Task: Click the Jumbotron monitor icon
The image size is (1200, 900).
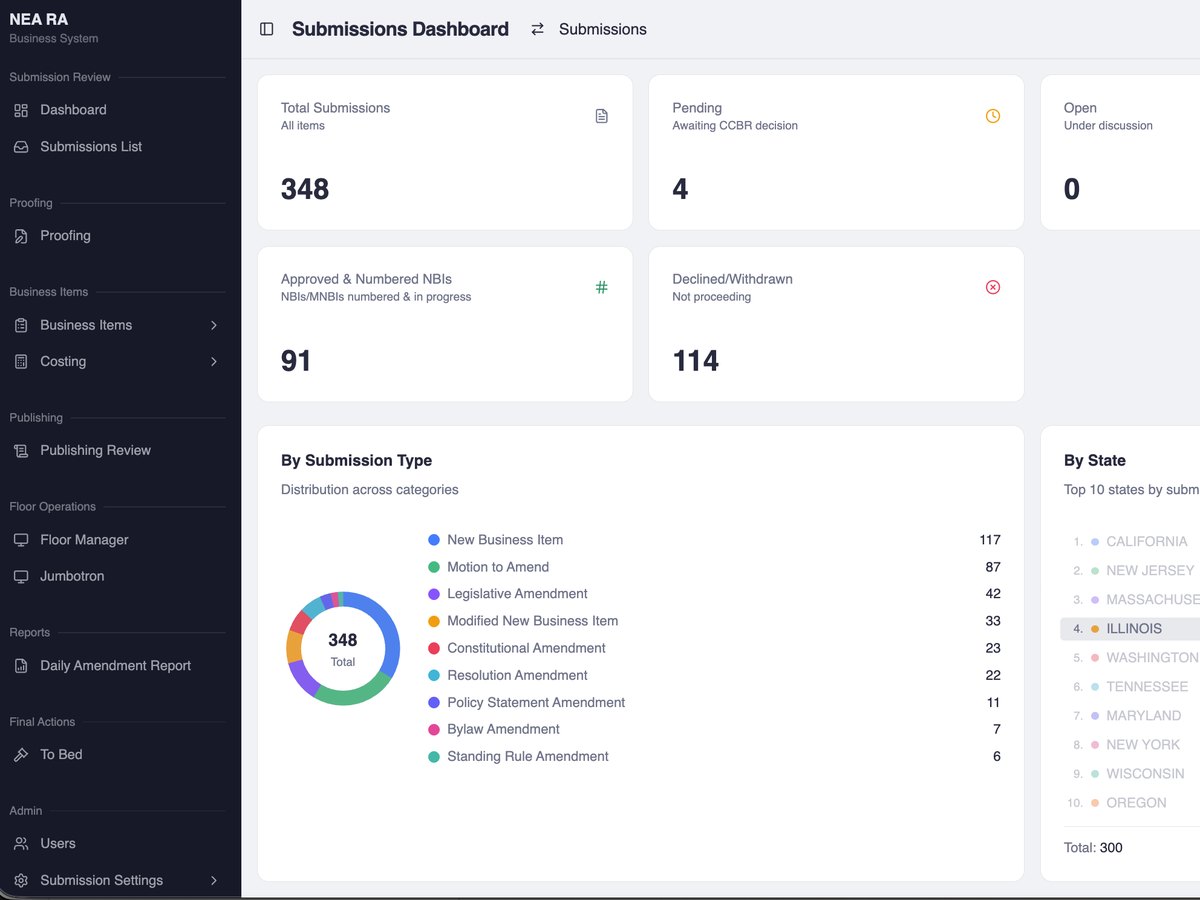Action: pos(21,577)
